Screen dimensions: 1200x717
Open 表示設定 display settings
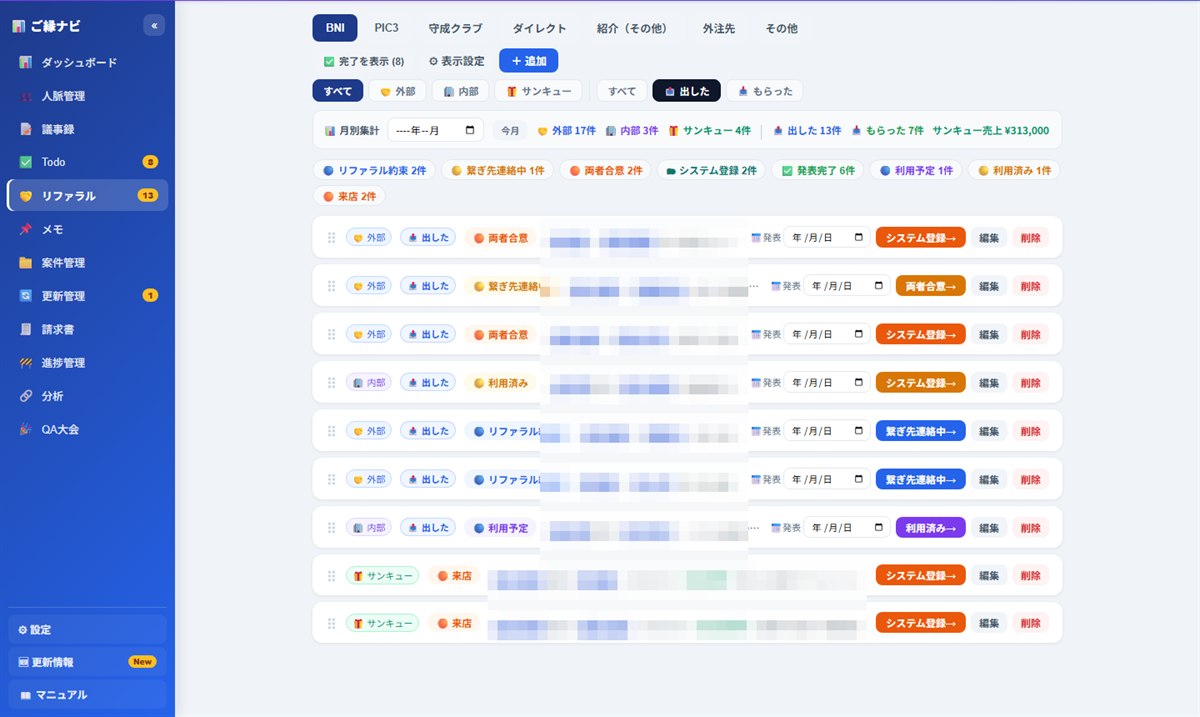tap(456, 61)
